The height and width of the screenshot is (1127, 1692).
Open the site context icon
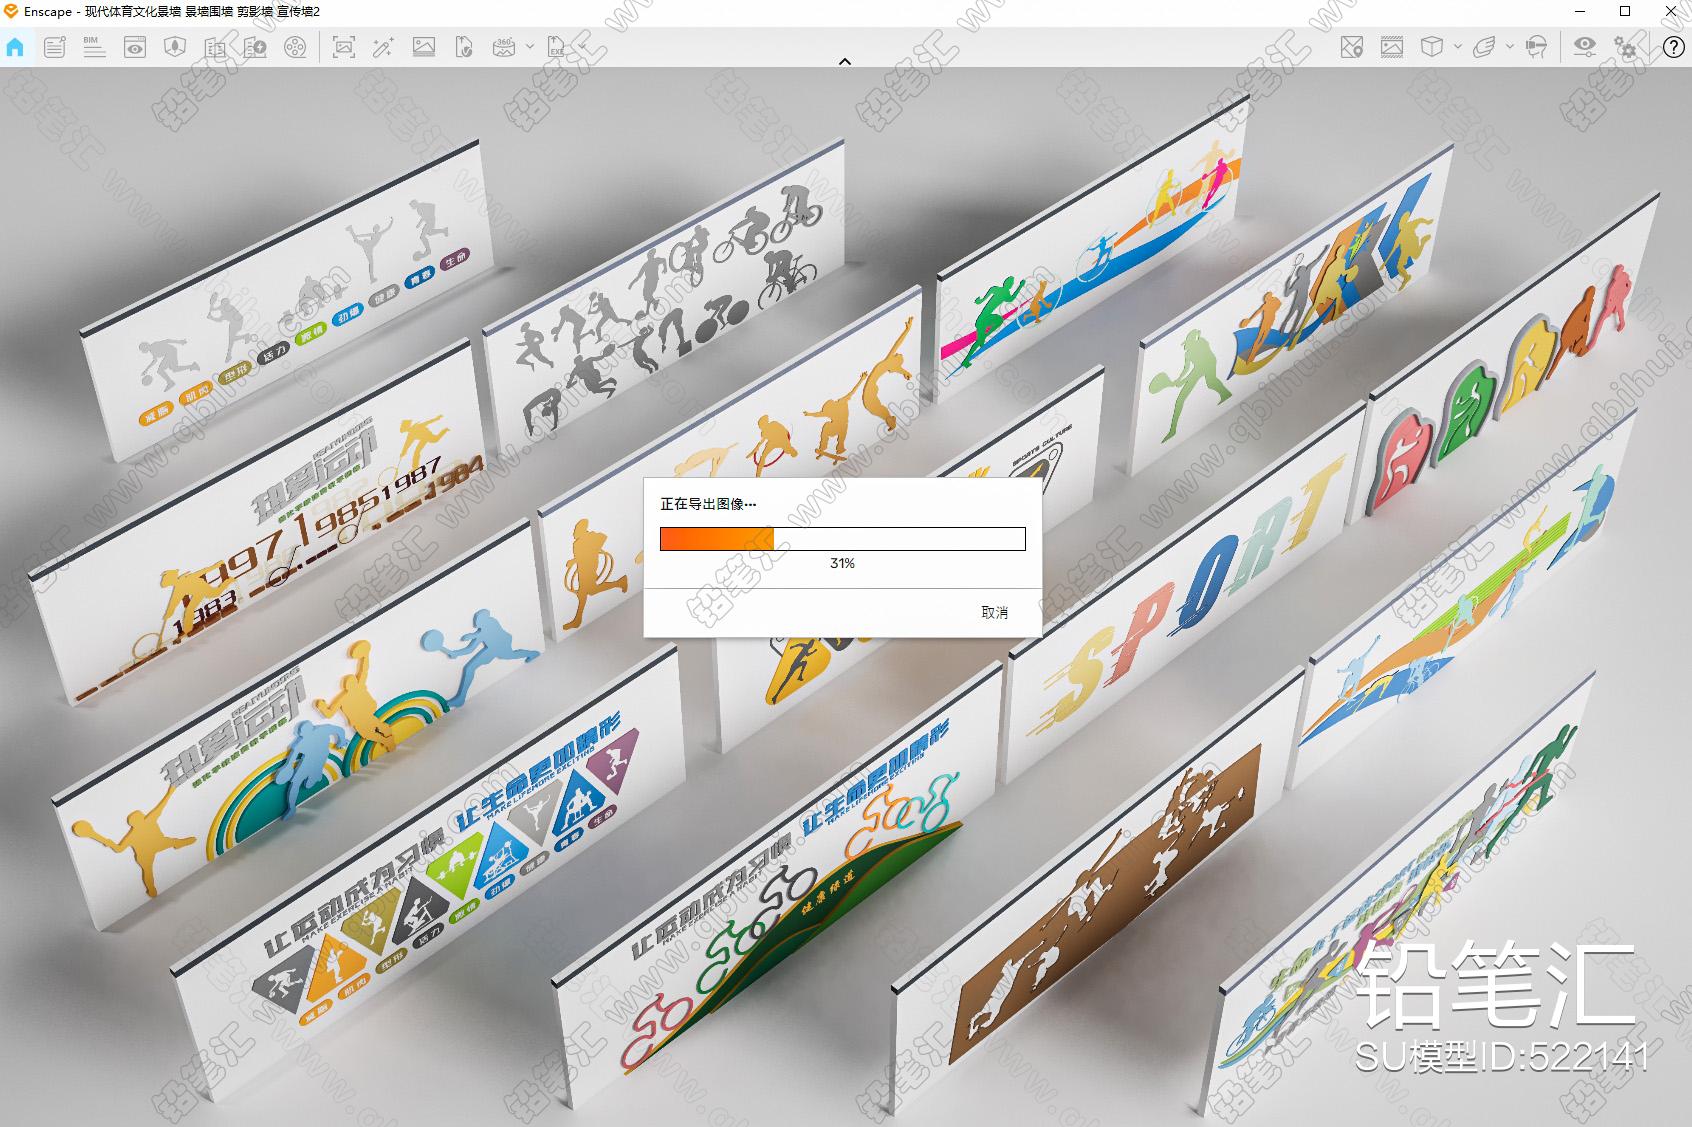point(175,47)
